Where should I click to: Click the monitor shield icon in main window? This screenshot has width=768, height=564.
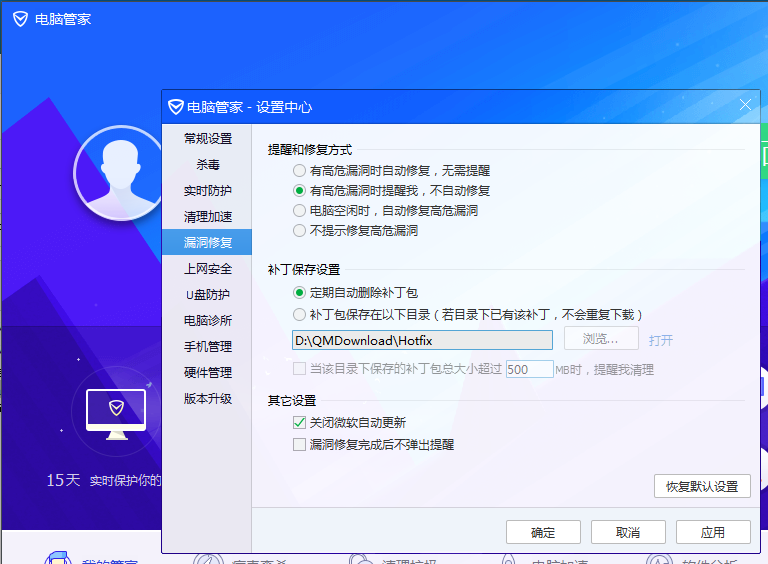click(x=116, y=414)
